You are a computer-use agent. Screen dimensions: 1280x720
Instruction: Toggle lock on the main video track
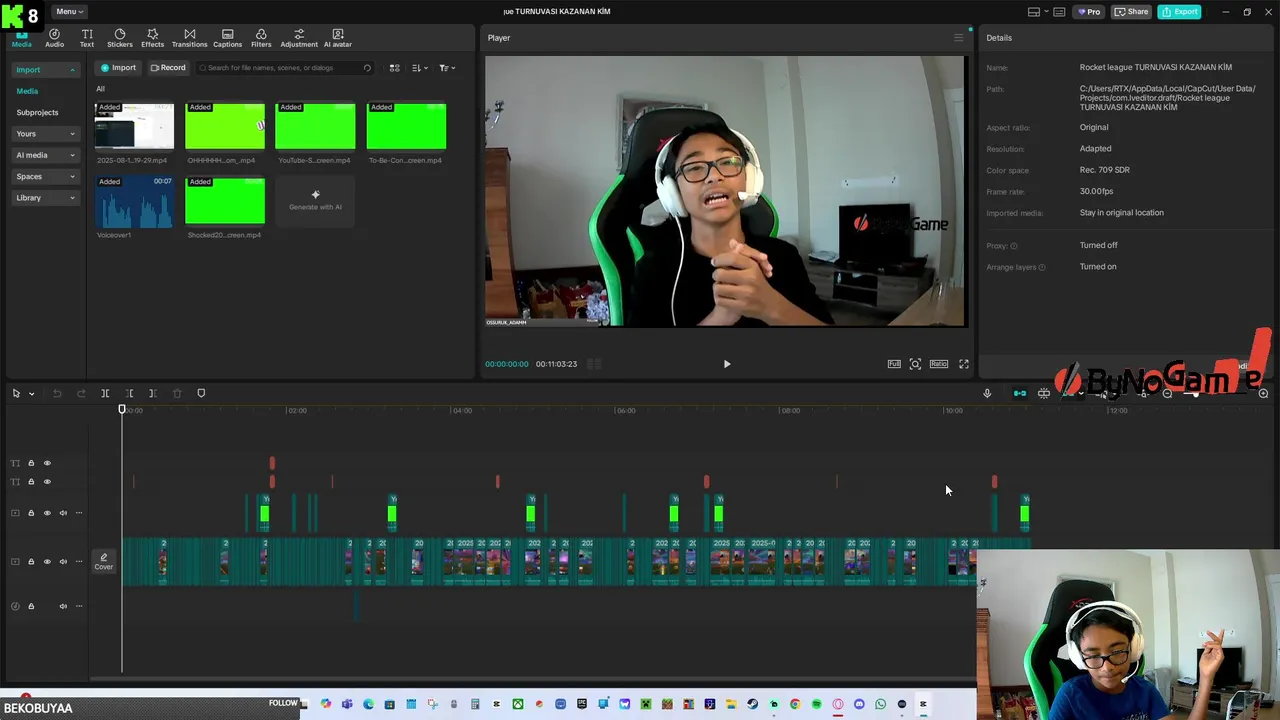(x=31, y=561)
